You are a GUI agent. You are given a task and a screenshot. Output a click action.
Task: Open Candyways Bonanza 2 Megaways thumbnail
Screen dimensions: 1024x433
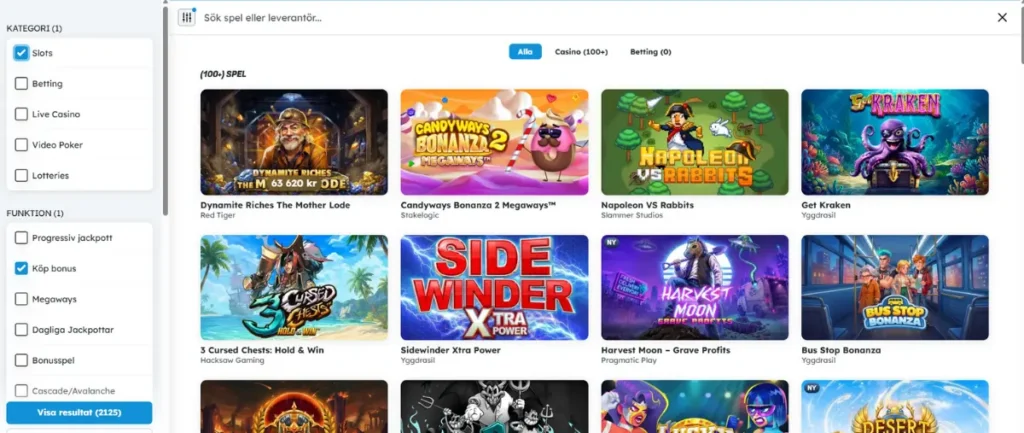pos(494,142)
